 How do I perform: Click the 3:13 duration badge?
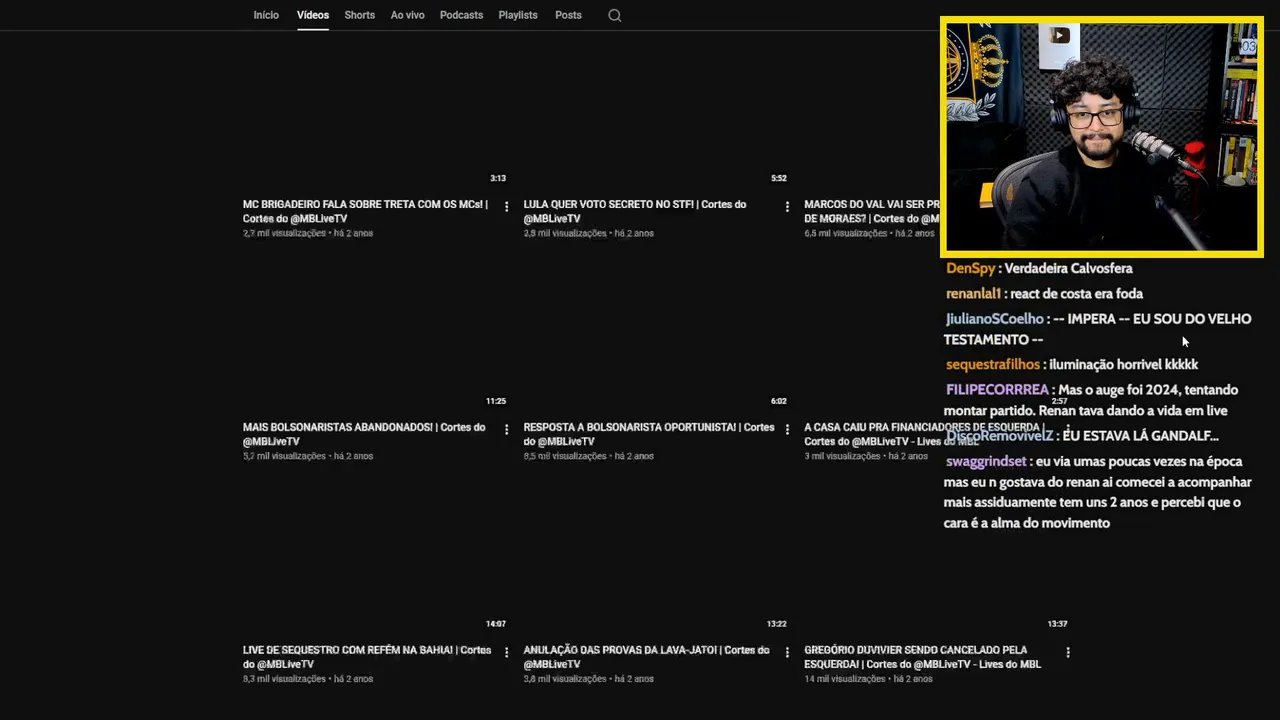498,178
